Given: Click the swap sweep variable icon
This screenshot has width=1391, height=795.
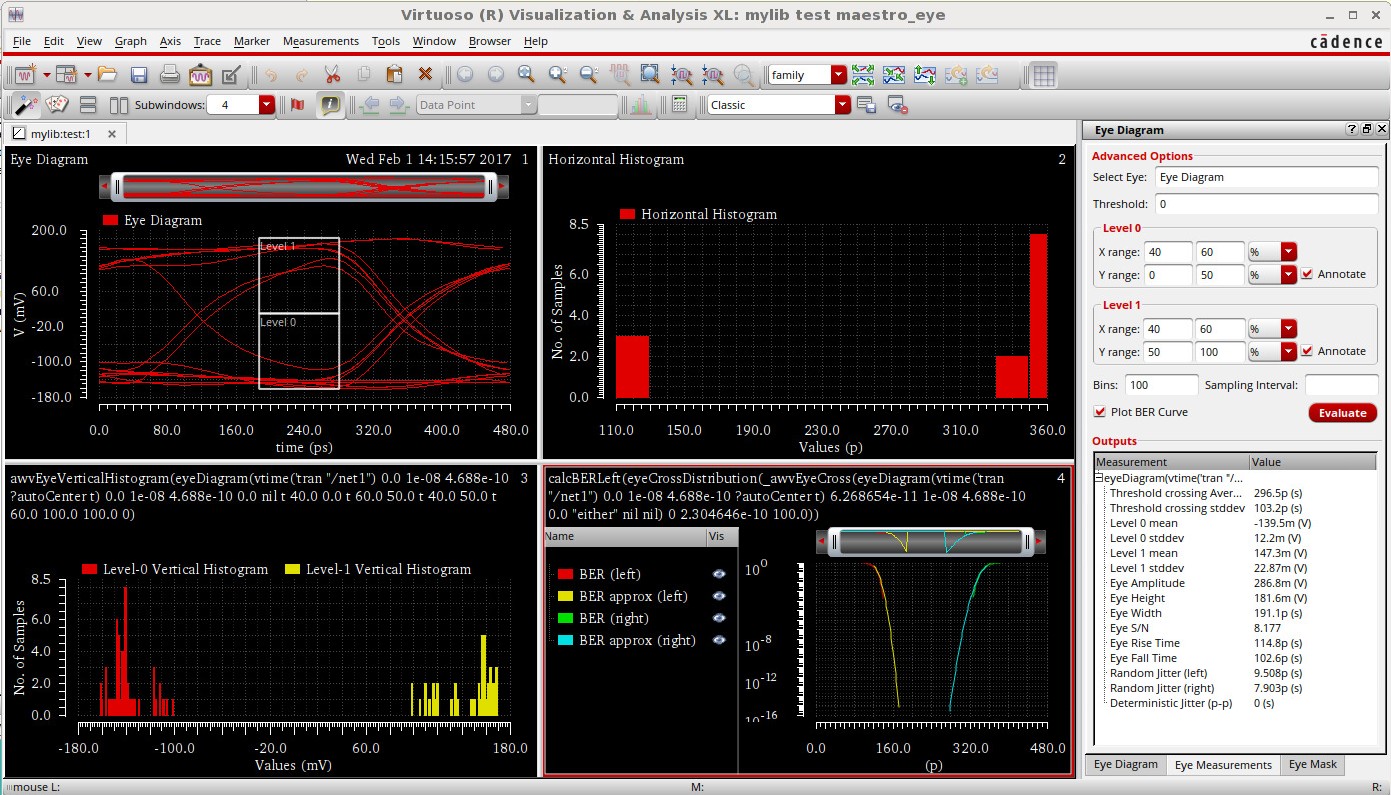Looking at the screenshot, I should pos(925,75).
